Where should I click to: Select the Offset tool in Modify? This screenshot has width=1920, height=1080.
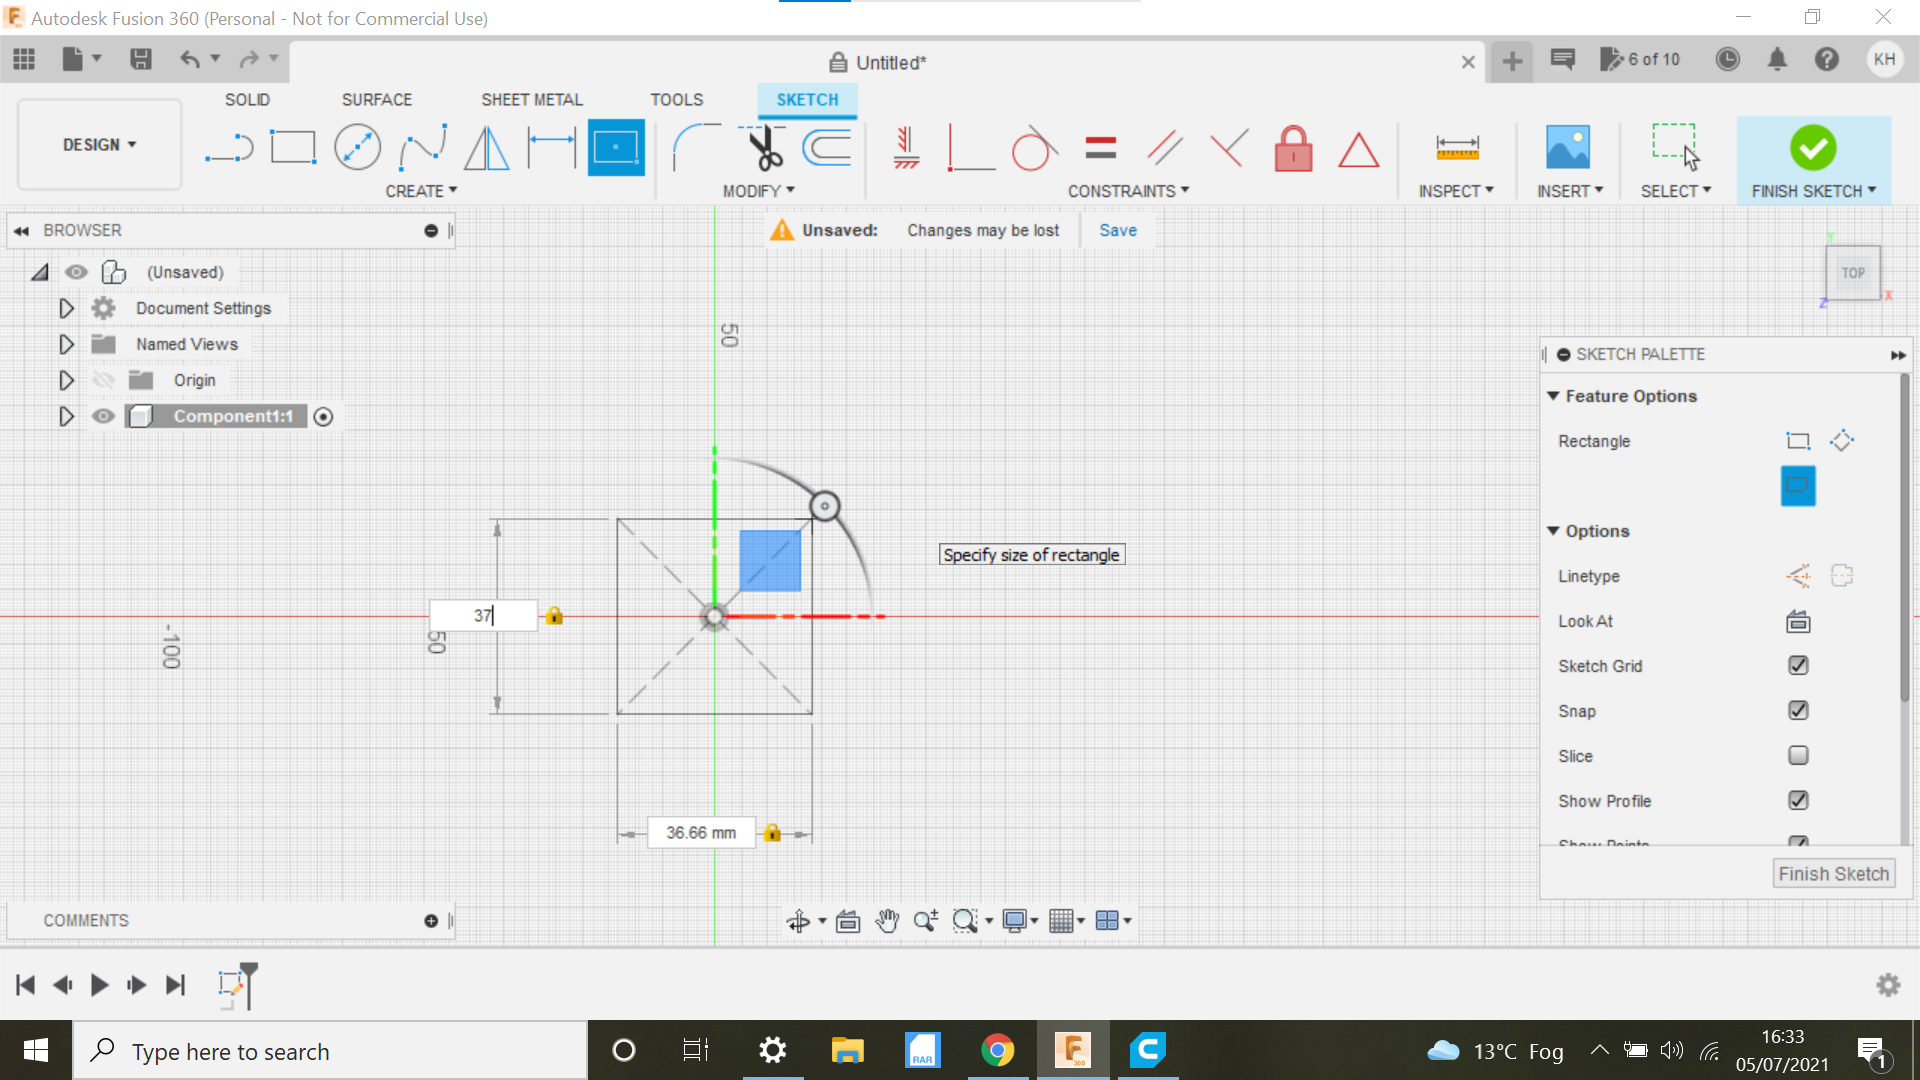[832, 148]
